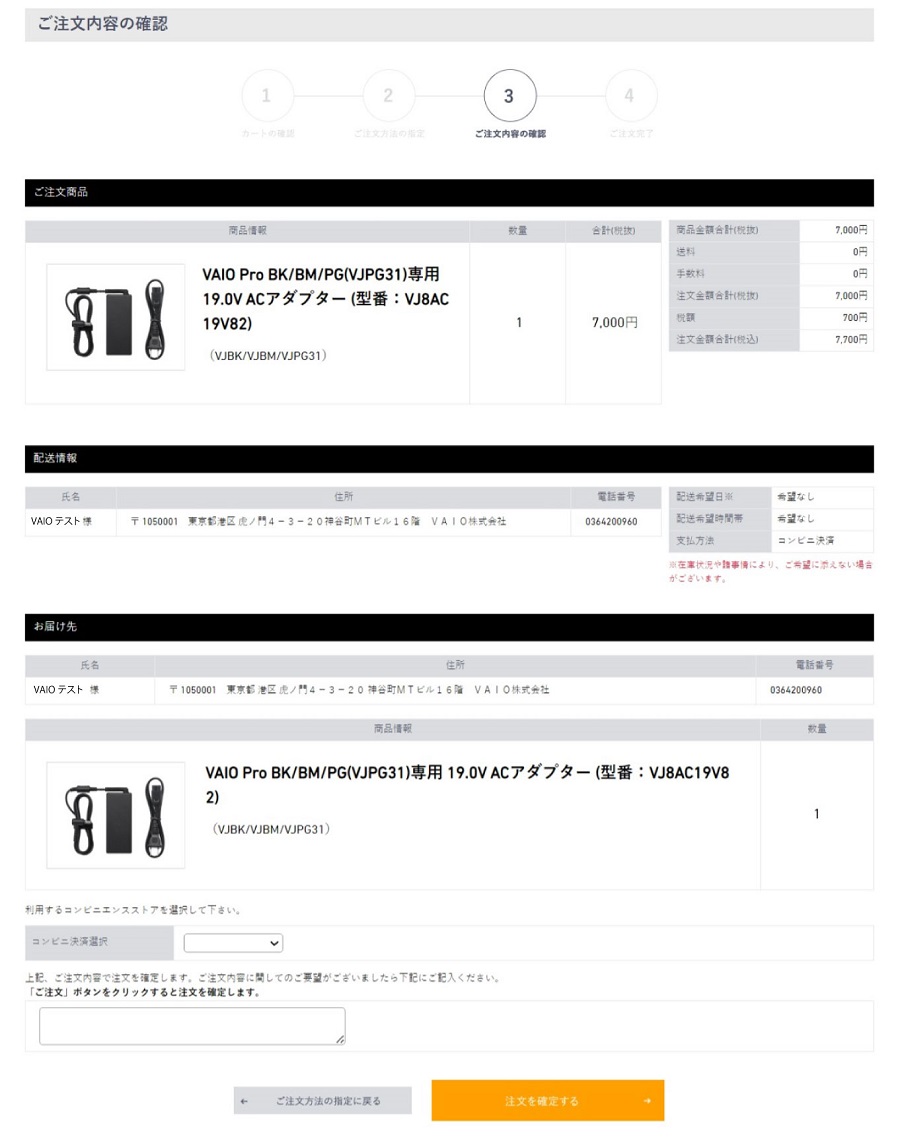Confirm order with the orange 注文を確定する button

click(x=548, y=1101)
